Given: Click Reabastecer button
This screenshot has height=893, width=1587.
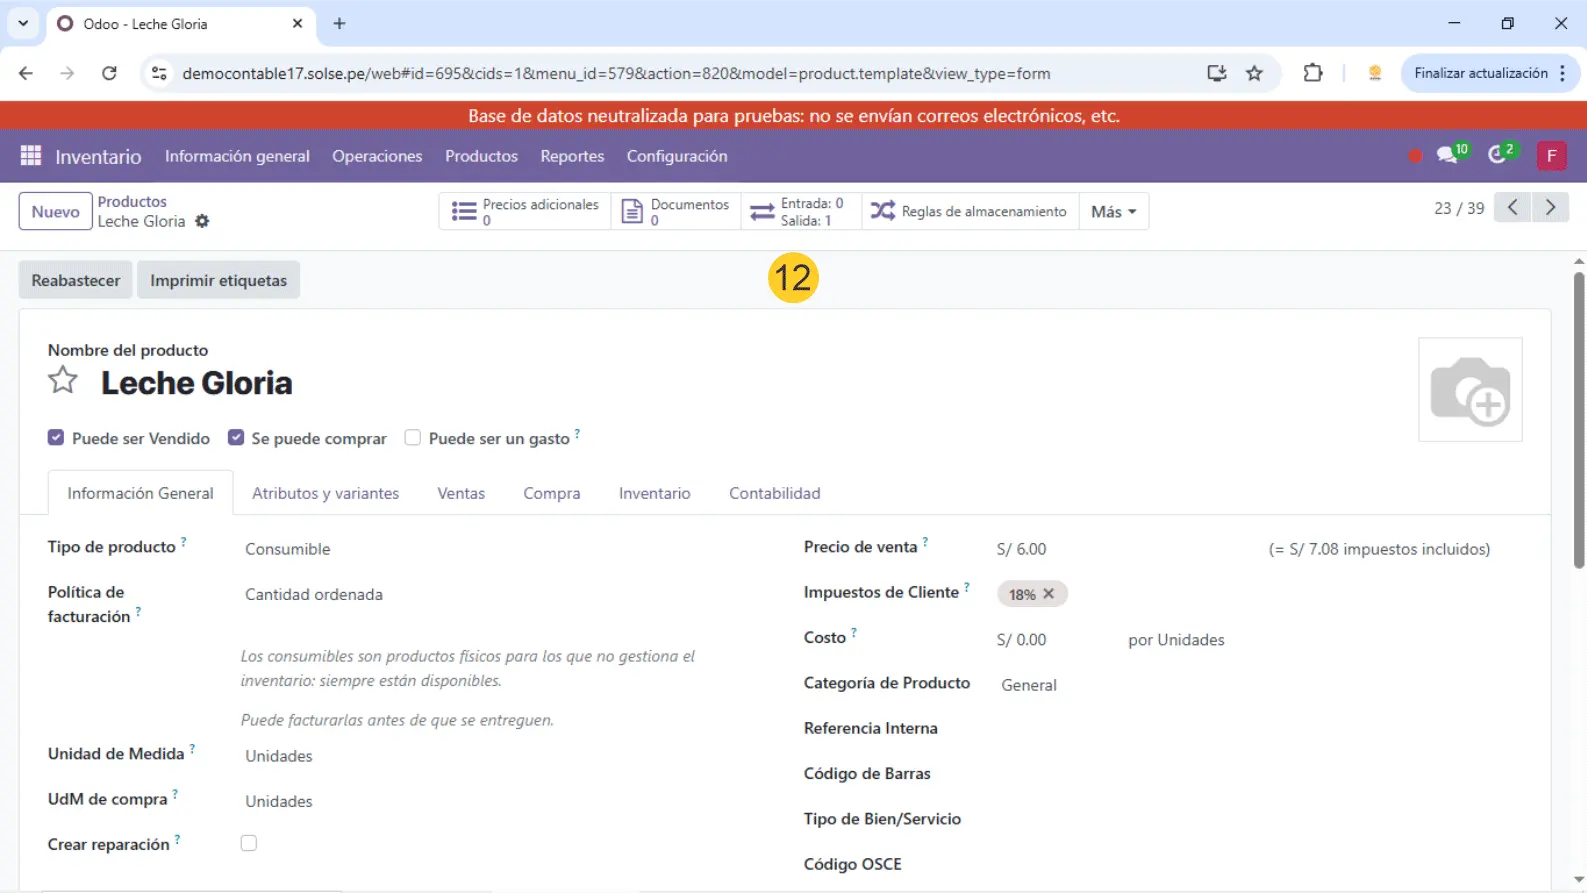Looking at the screenshot, I should (75, 280).
